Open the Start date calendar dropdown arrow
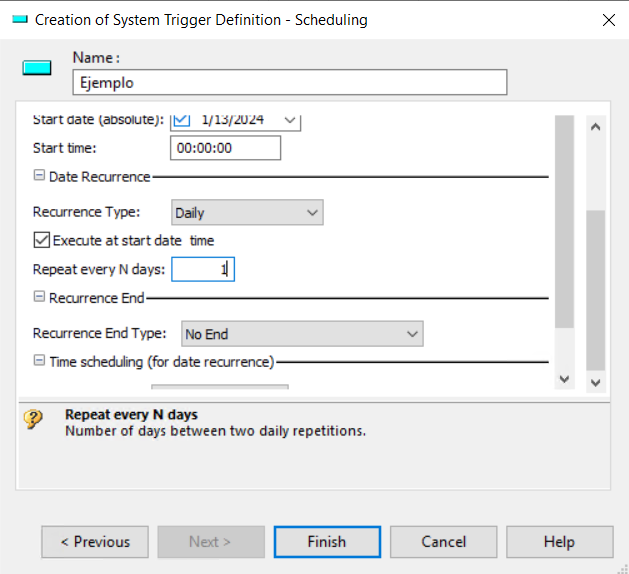The width and height of the screenshot is (629, 574). (x=290, y=120)
